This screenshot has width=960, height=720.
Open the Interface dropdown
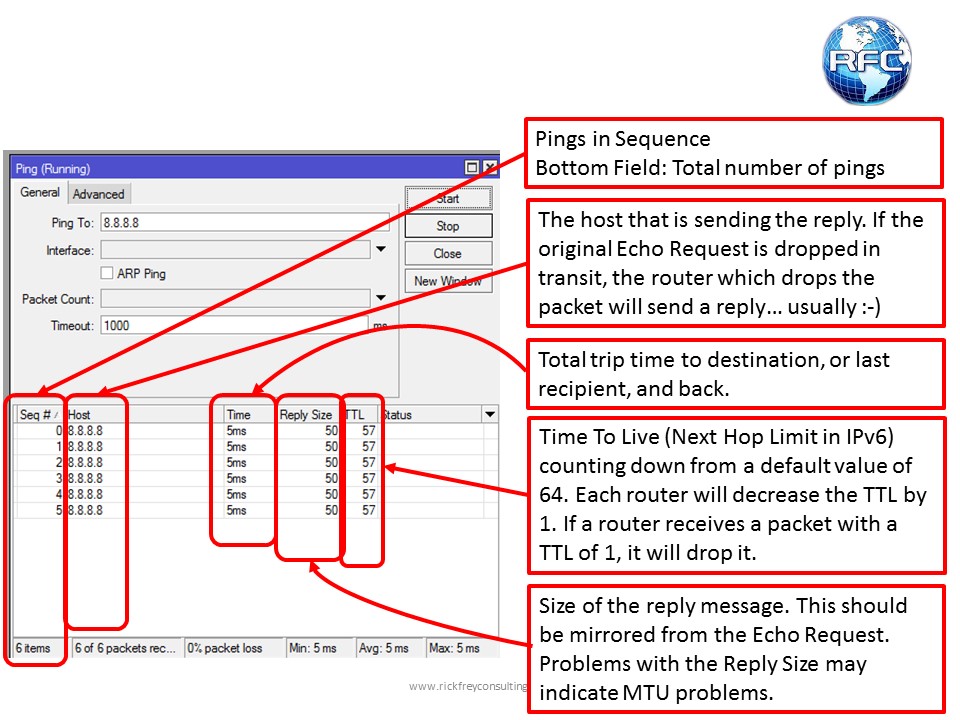380,250
